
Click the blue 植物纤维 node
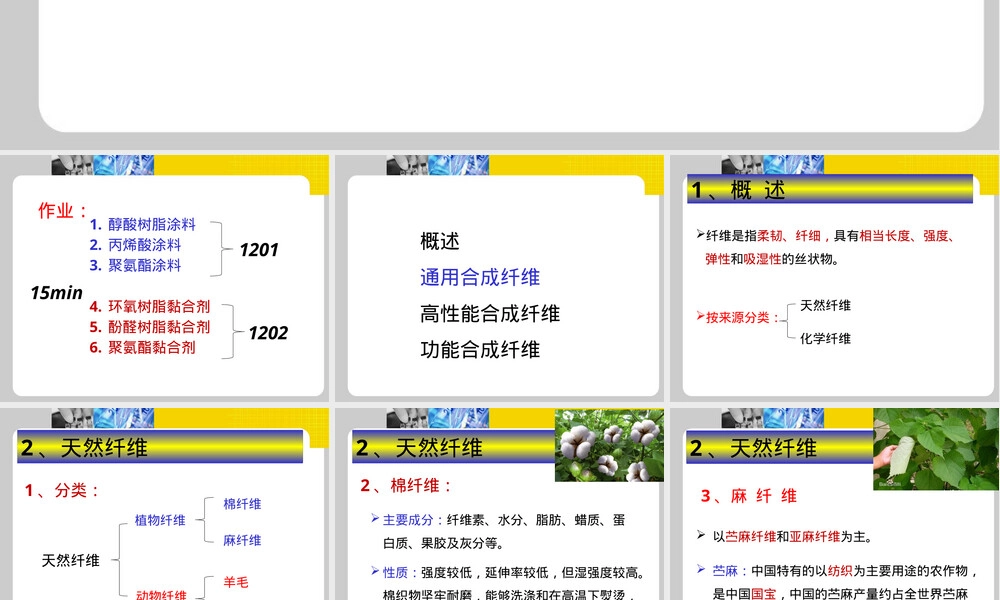tap(160, 520)
